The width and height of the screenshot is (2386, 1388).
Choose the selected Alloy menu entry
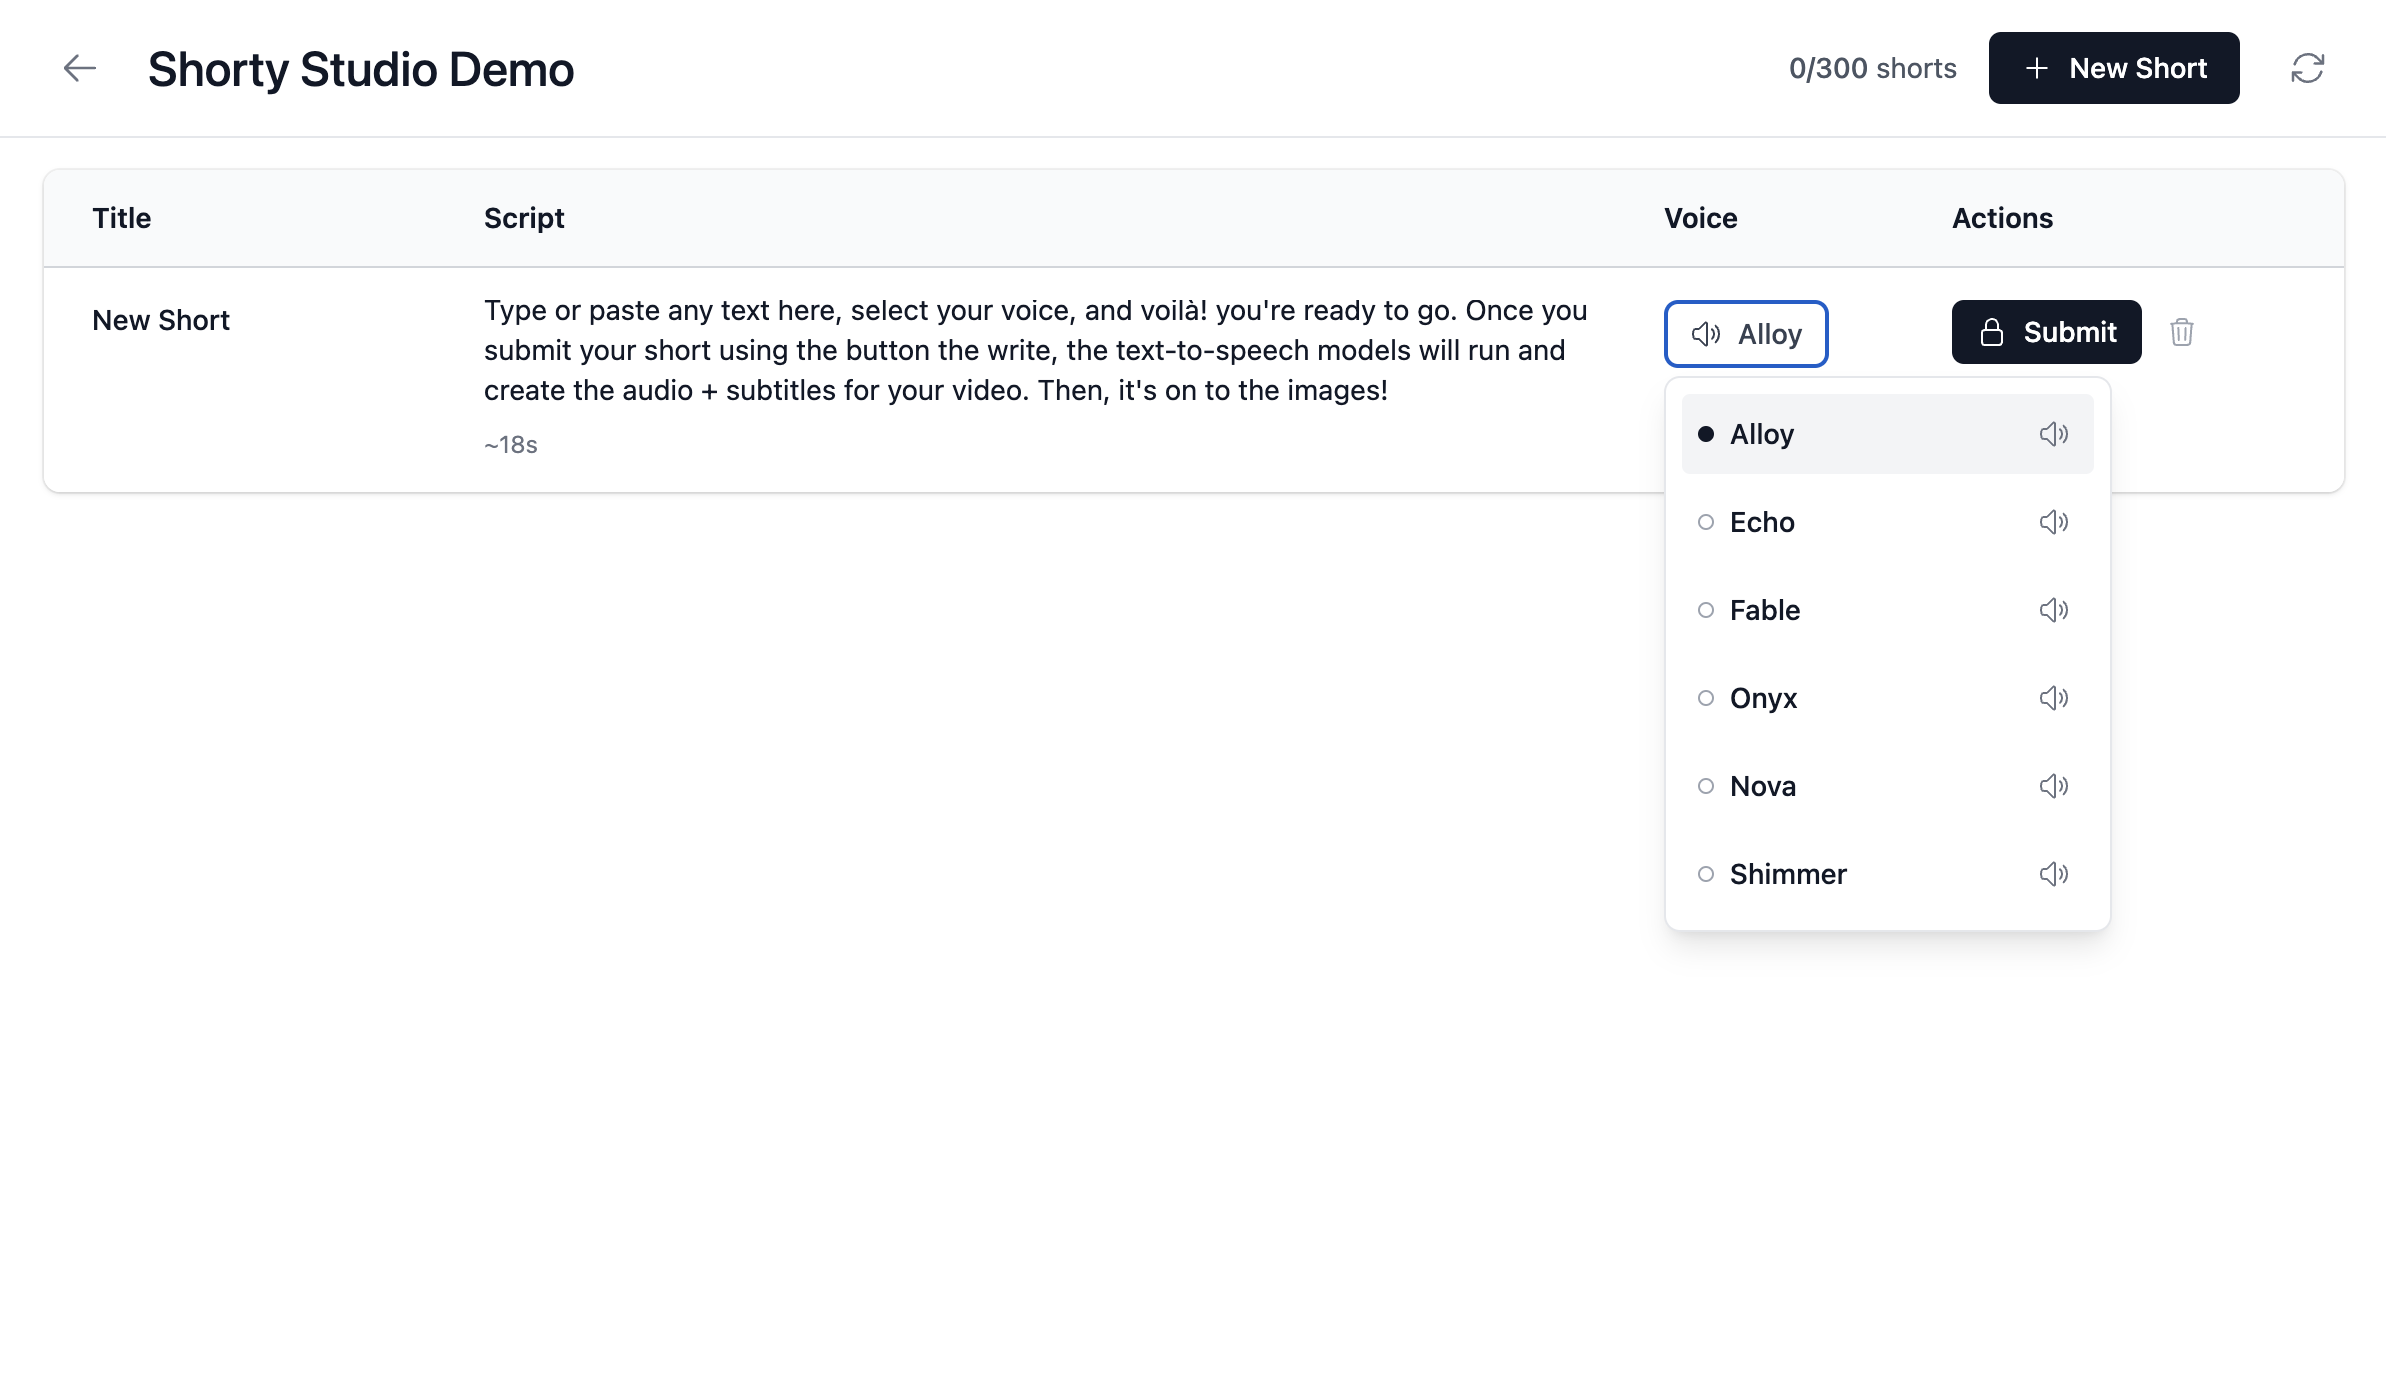1762,434
